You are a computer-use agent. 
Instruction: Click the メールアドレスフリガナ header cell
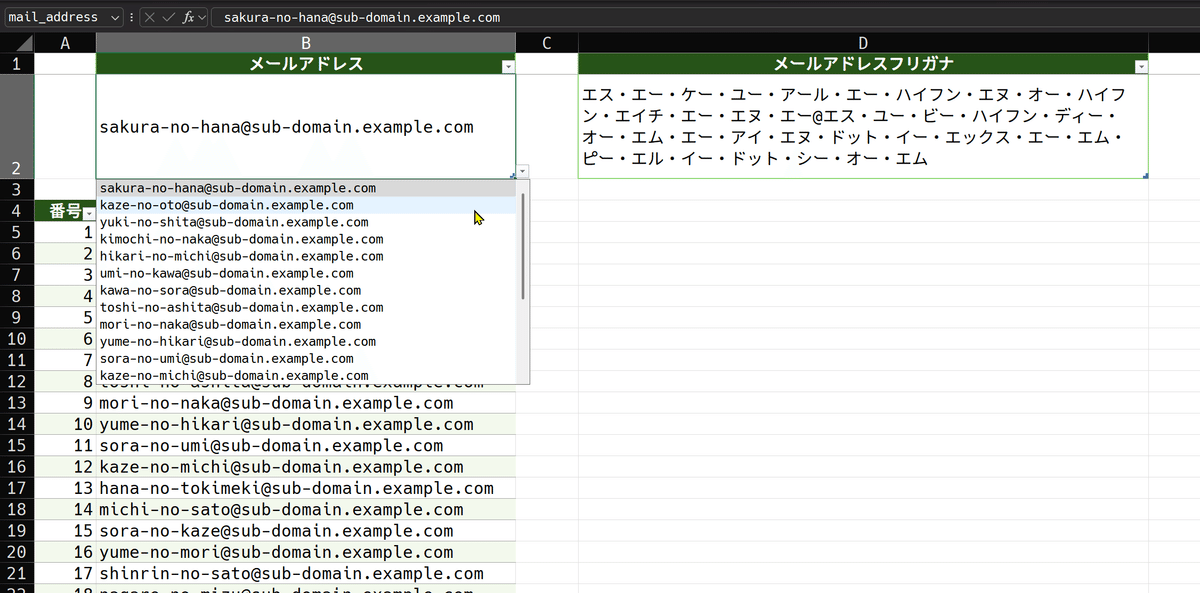(x=863, y=64)
